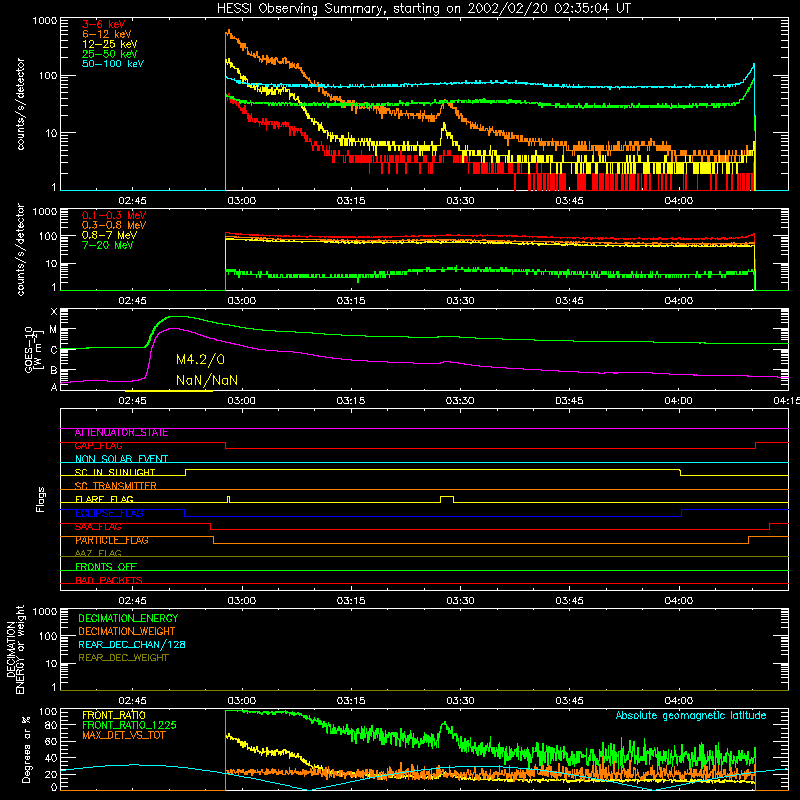Viewport: 800px width, 800px height.
Task: Click the DECIMATION_WEIGHT legend label
Action: (x=127, y=632)
